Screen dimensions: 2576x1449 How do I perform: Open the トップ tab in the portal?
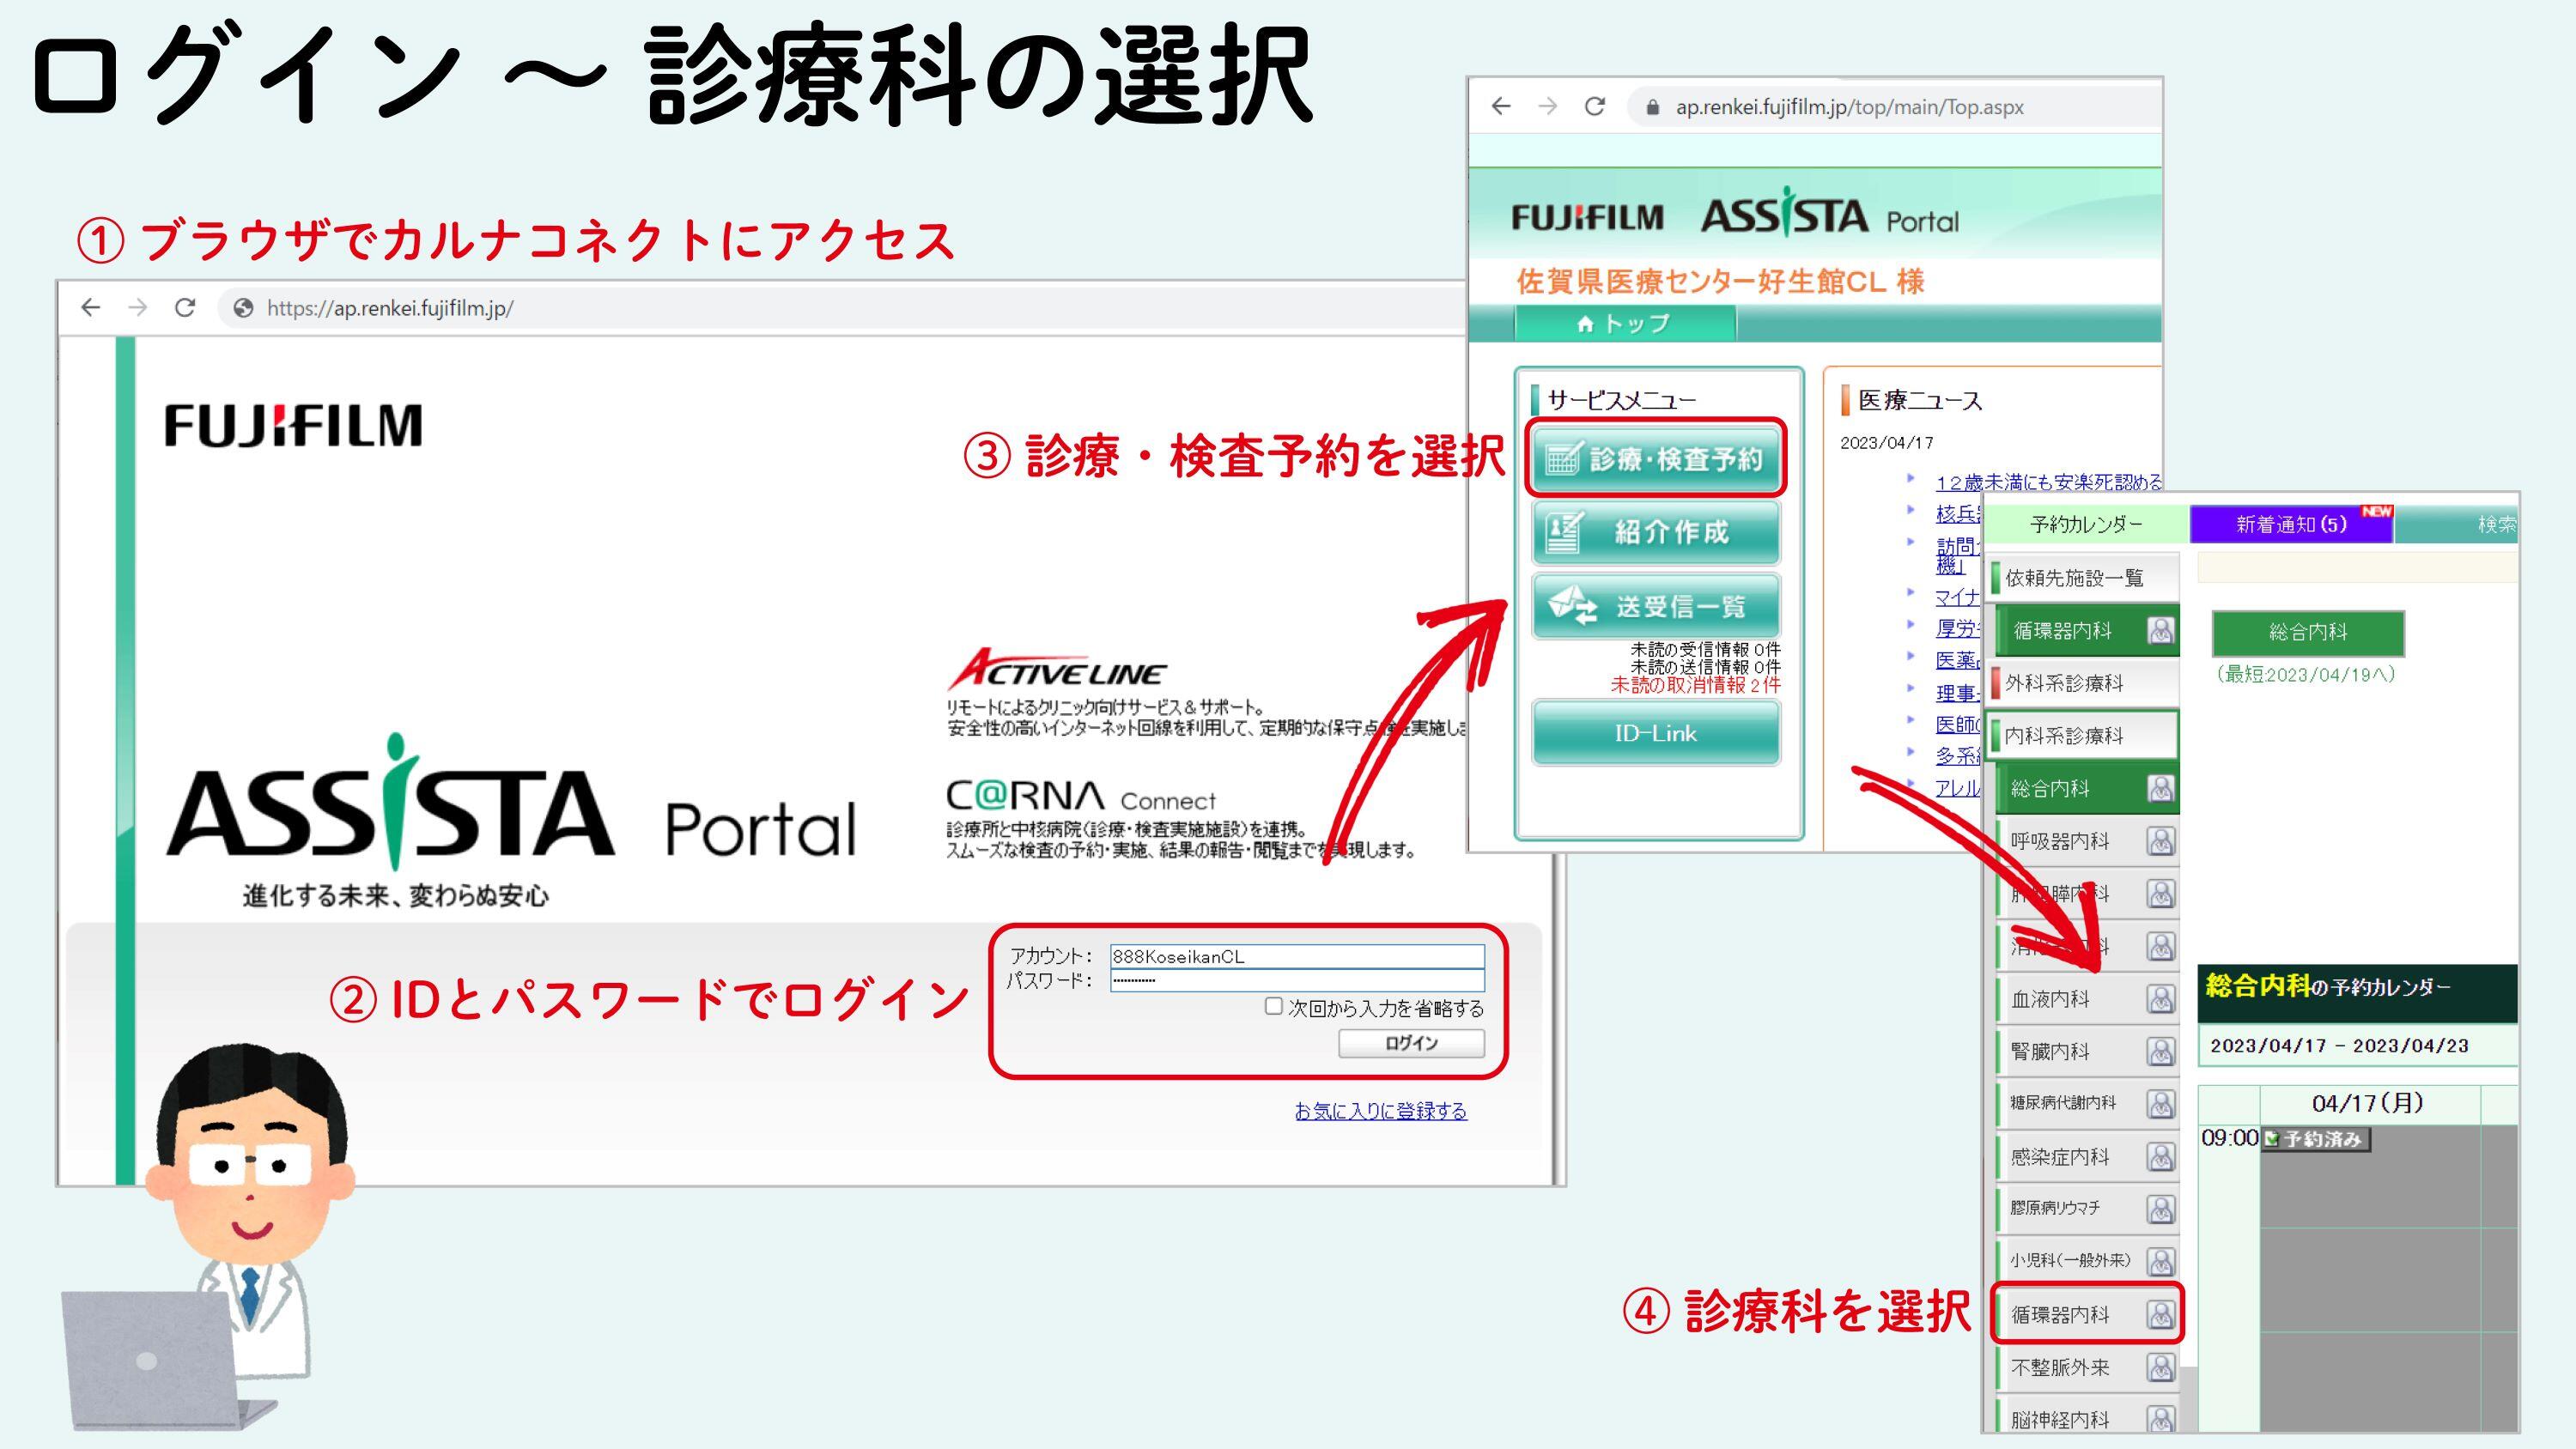1624,323
